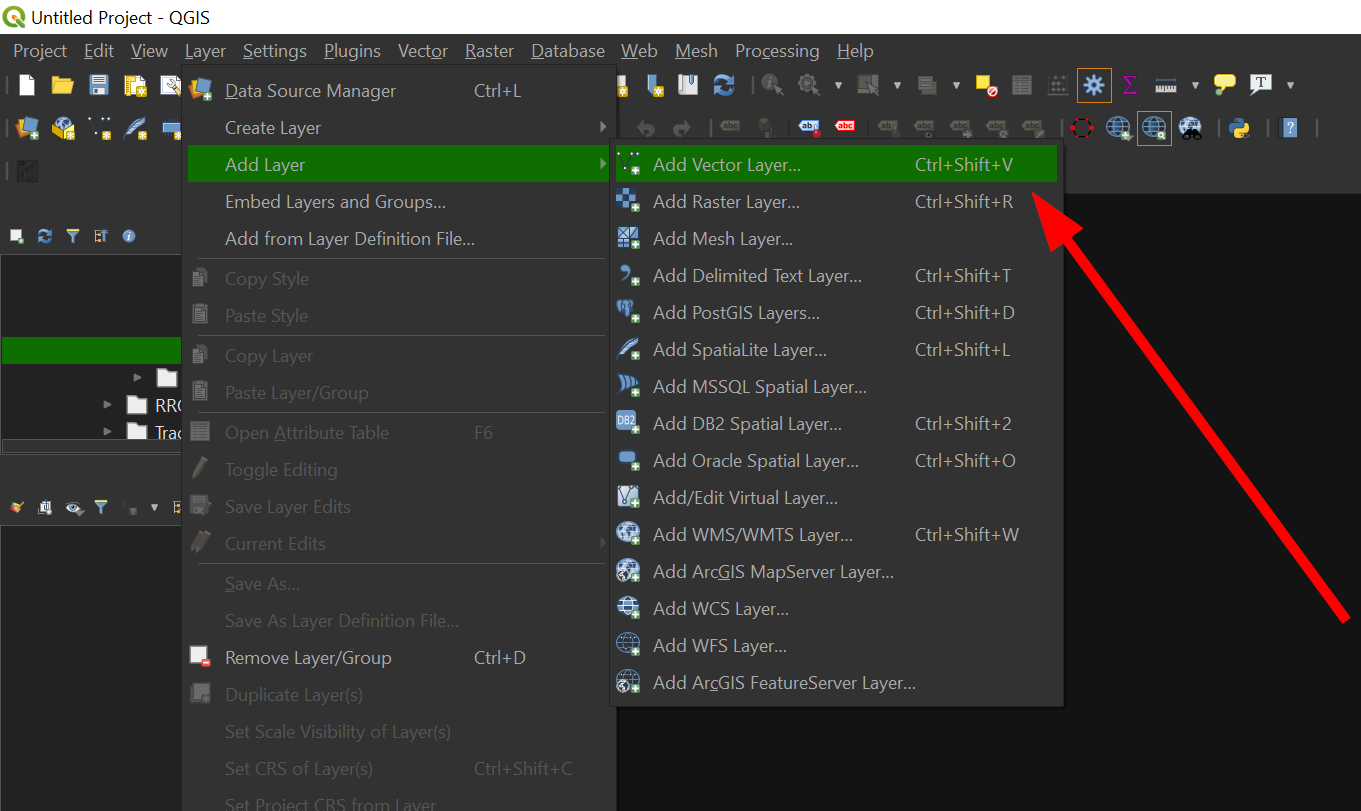Image resolution: width=1361 pixels, height=811 pixels.
Task: Click the layers panel Filter Legend funnel
Action: tap(101, 508)
